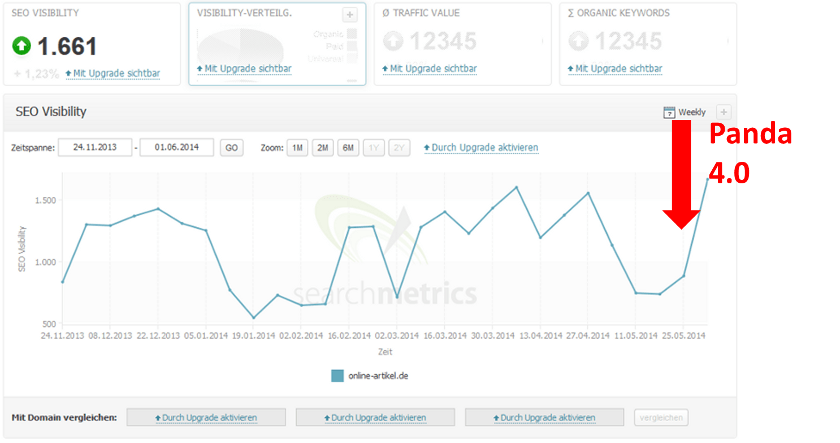Click the chart data point at 19.01.2014
Viewport: 840px width, 443px height.
[253, 318]
